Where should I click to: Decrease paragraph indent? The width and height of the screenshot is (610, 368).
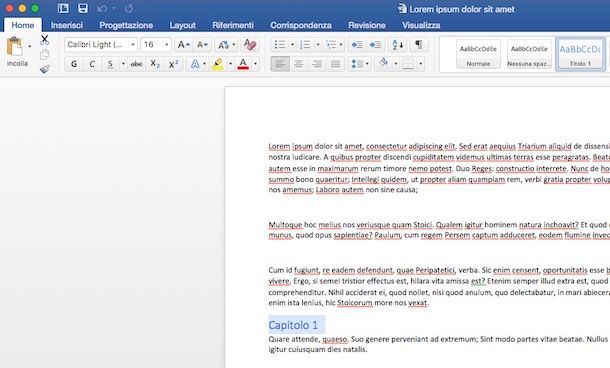[x=357, y=45]
